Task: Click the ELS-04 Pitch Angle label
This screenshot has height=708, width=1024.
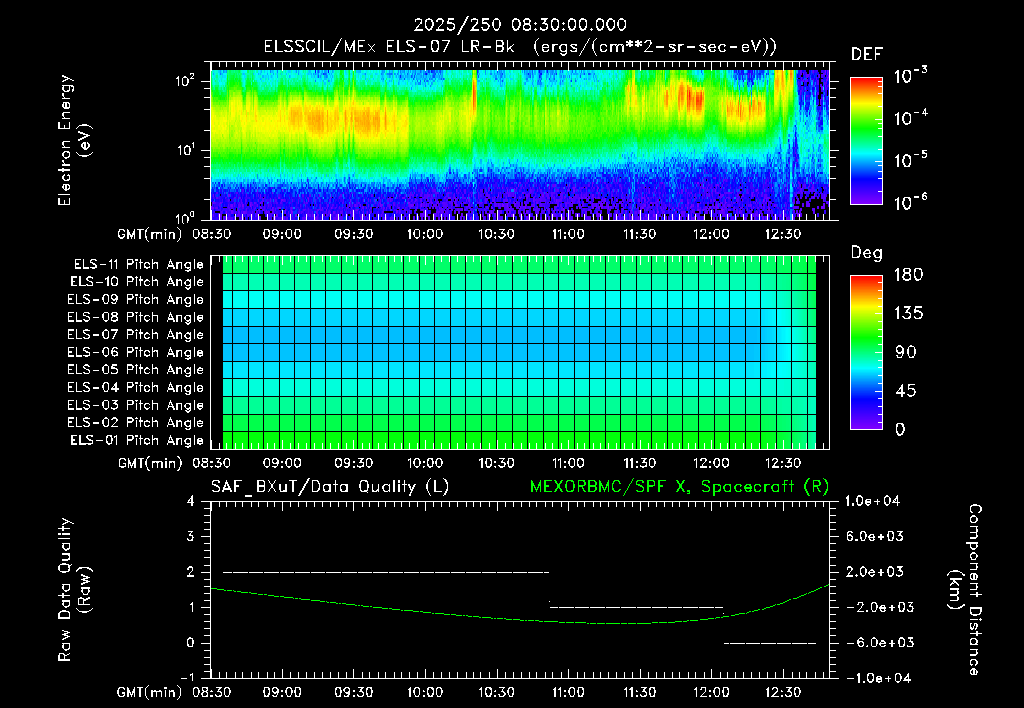Action: coord(135,387)
